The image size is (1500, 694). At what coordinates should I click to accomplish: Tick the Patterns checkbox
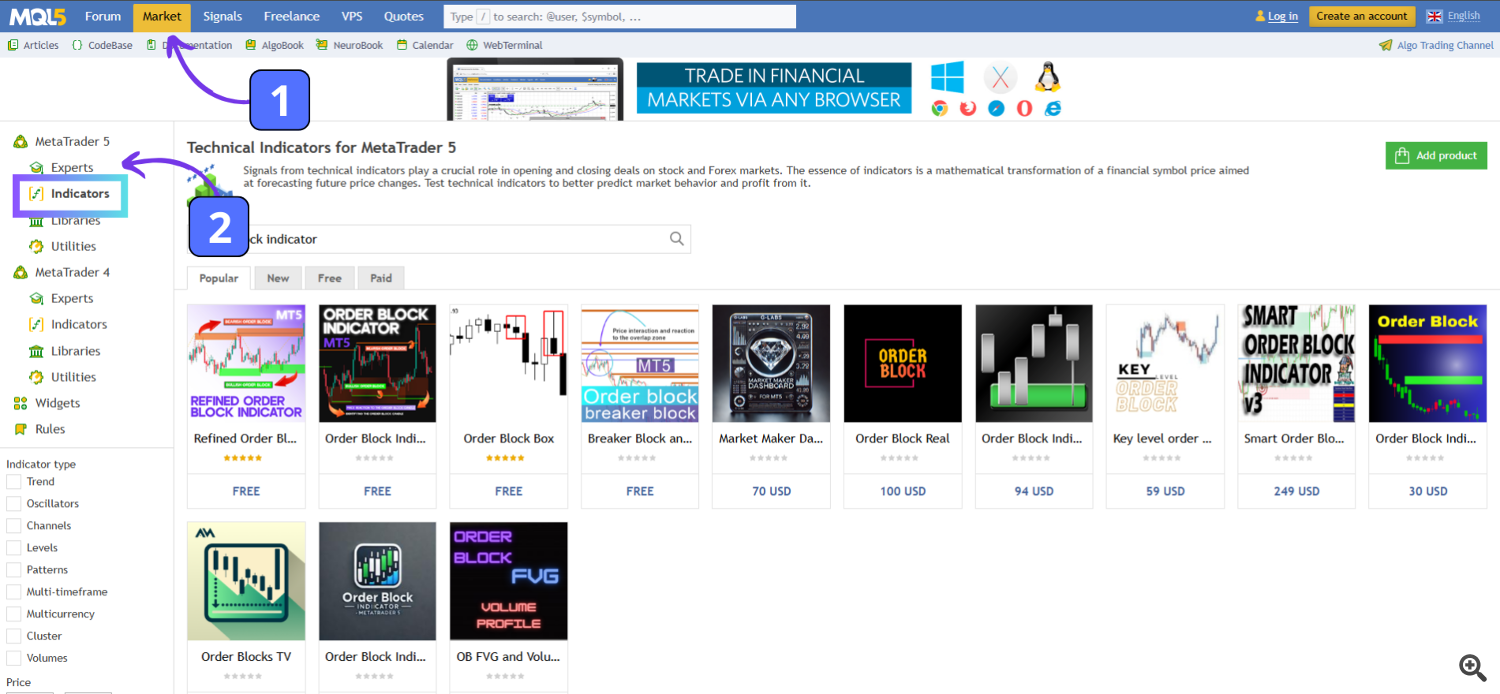click(14, 570)
